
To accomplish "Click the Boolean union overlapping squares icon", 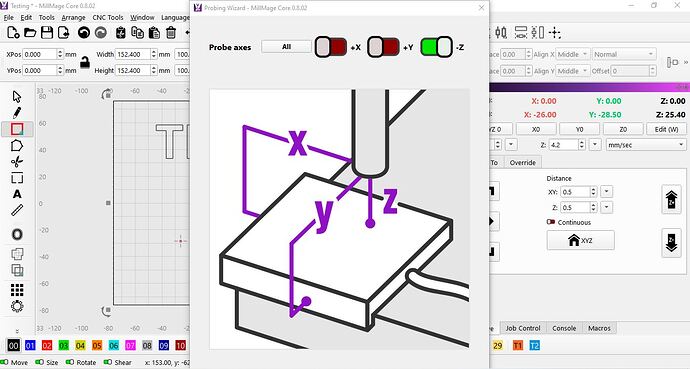I will (x=17, y=254).
